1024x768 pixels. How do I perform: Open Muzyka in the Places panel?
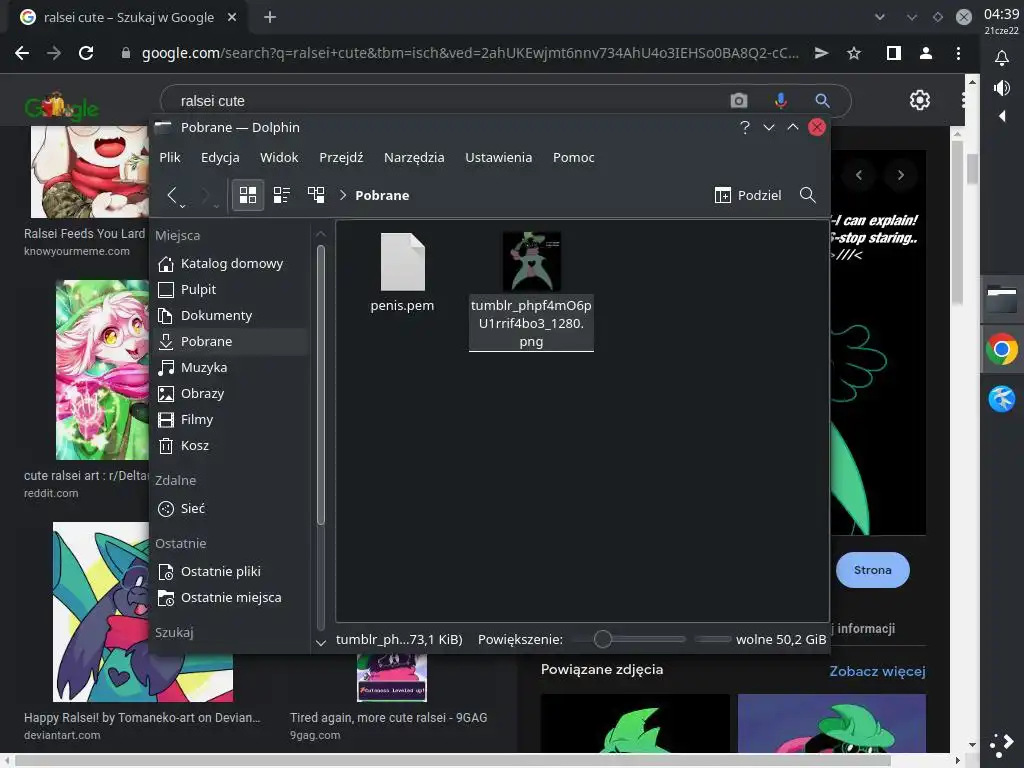(x=231, y=368)
